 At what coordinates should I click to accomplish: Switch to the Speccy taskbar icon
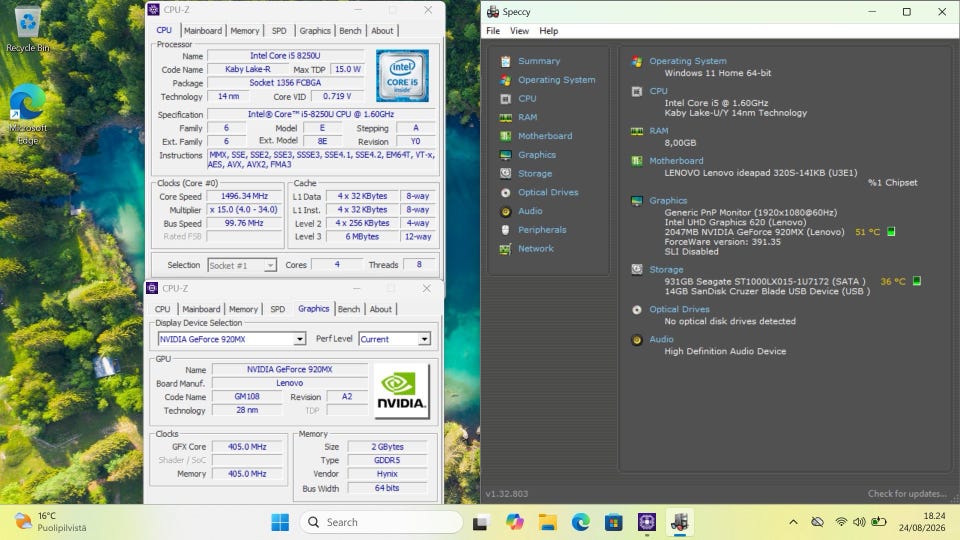(x=680, y=522)
